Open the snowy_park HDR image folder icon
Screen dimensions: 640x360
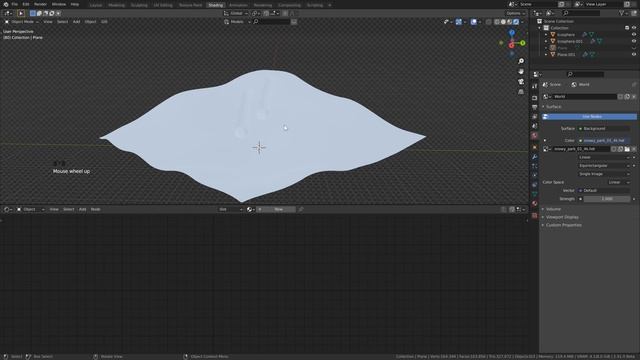pos(627,149)
